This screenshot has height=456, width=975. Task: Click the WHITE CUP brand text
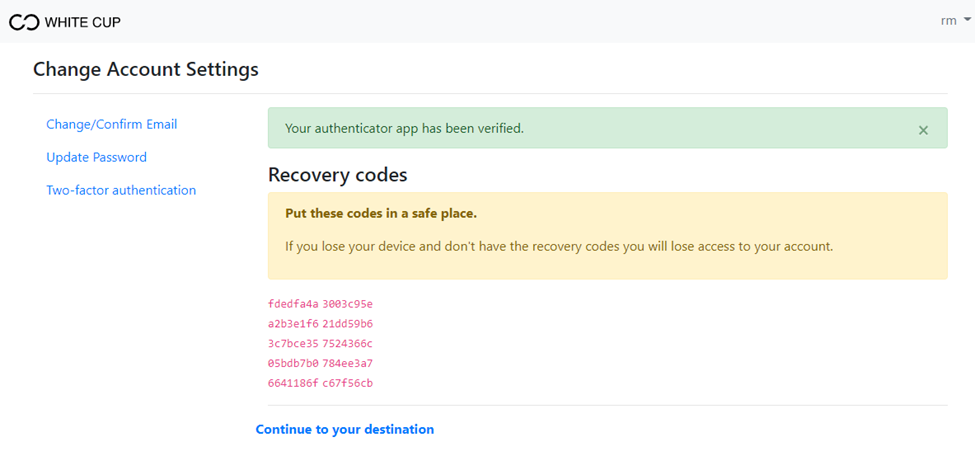(x=83, y=22)
